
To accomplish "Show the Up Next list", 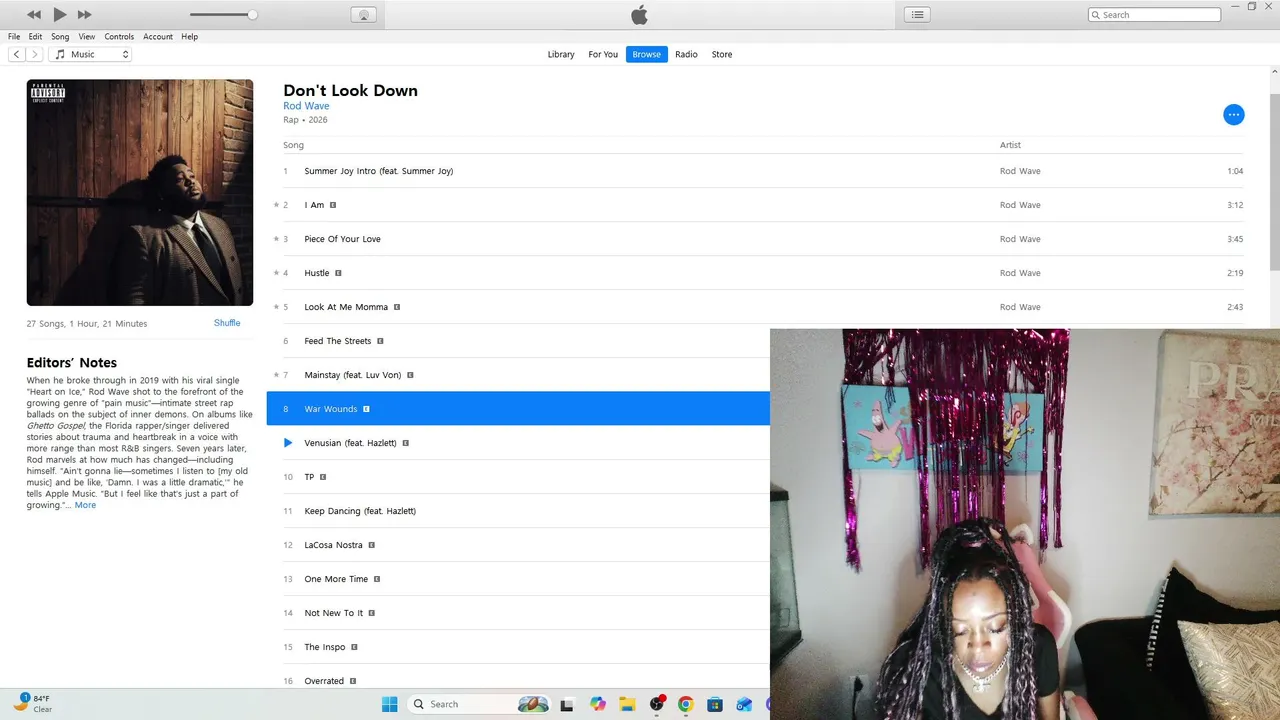I will (x=917, y=14).
